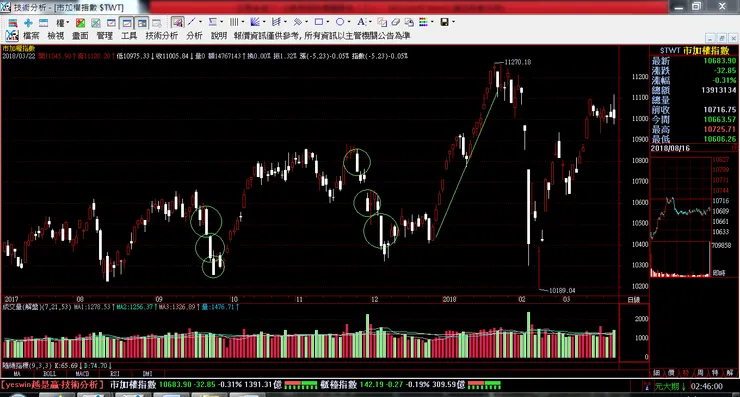Click the icon right of the eraser
Image resolution: width=740 pixels, height=397 pixels.
tap(409, 22)
